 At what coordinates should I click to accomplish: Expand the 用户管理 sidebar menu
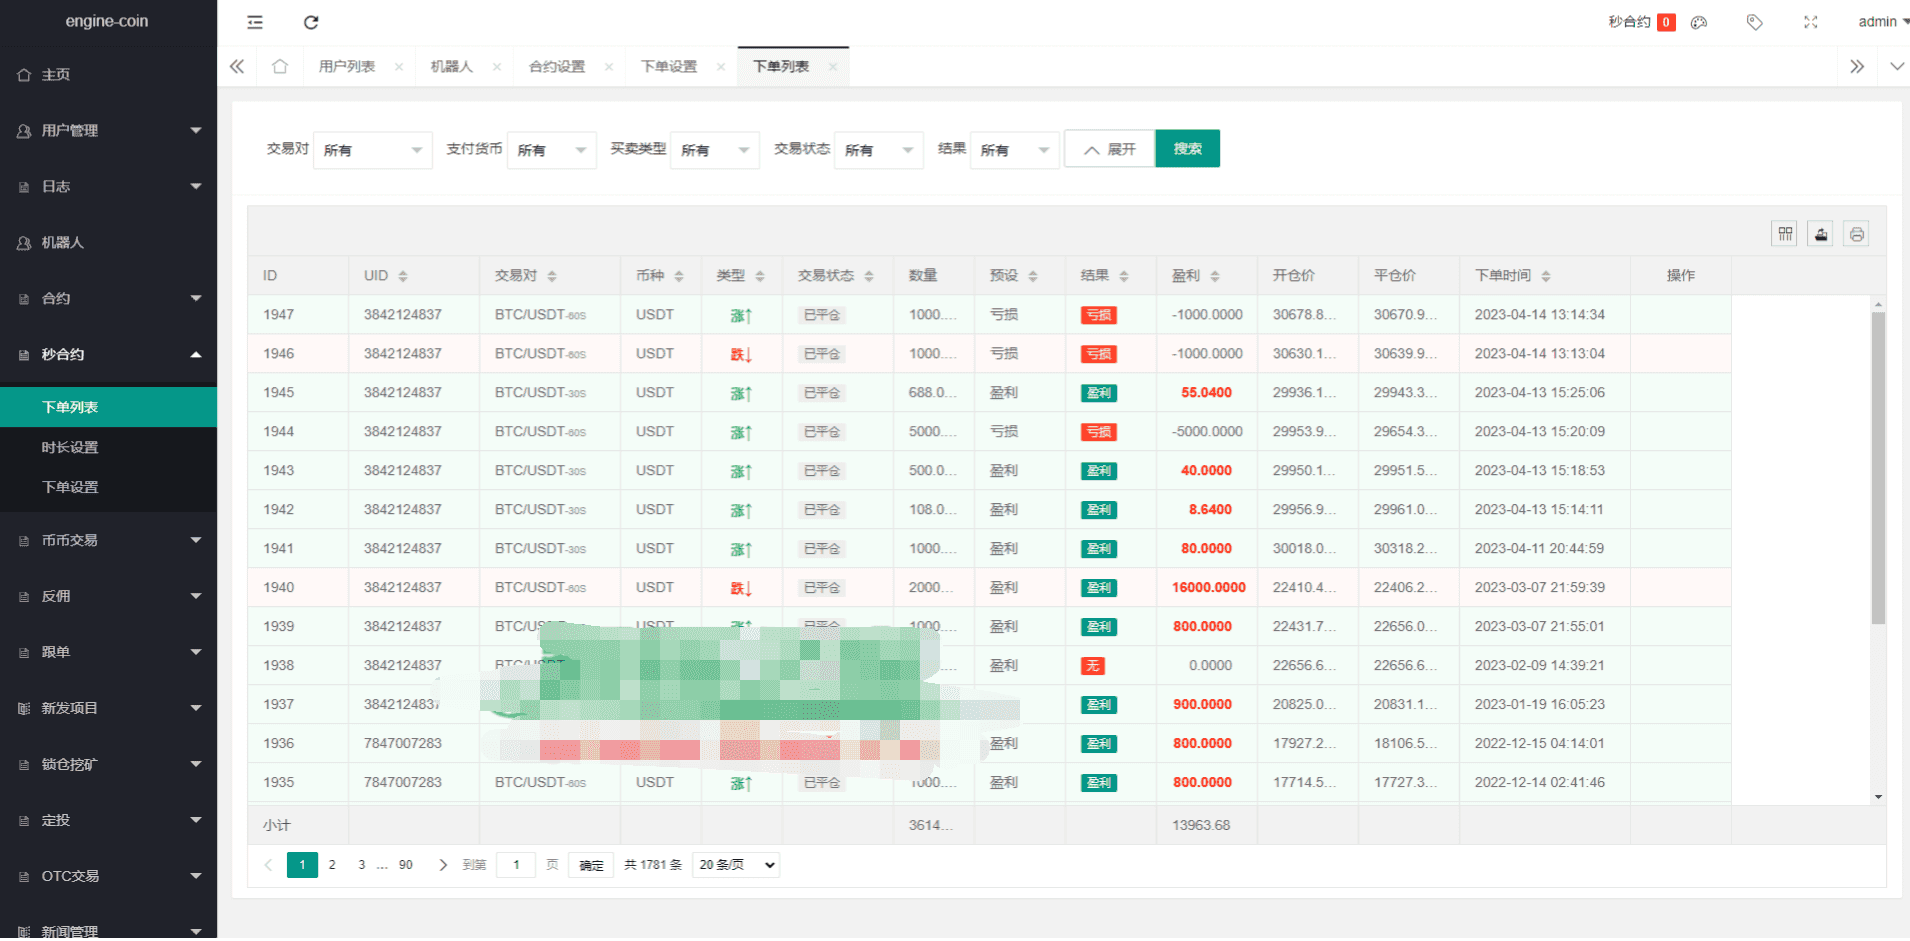(108, 131)
